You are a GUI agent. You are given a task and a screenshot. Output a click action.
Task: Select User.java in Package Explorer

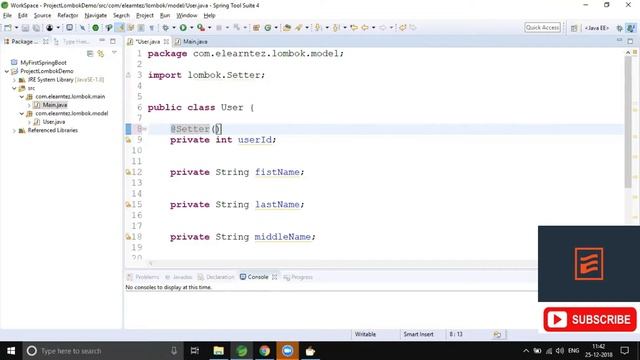tap(49, 122)
